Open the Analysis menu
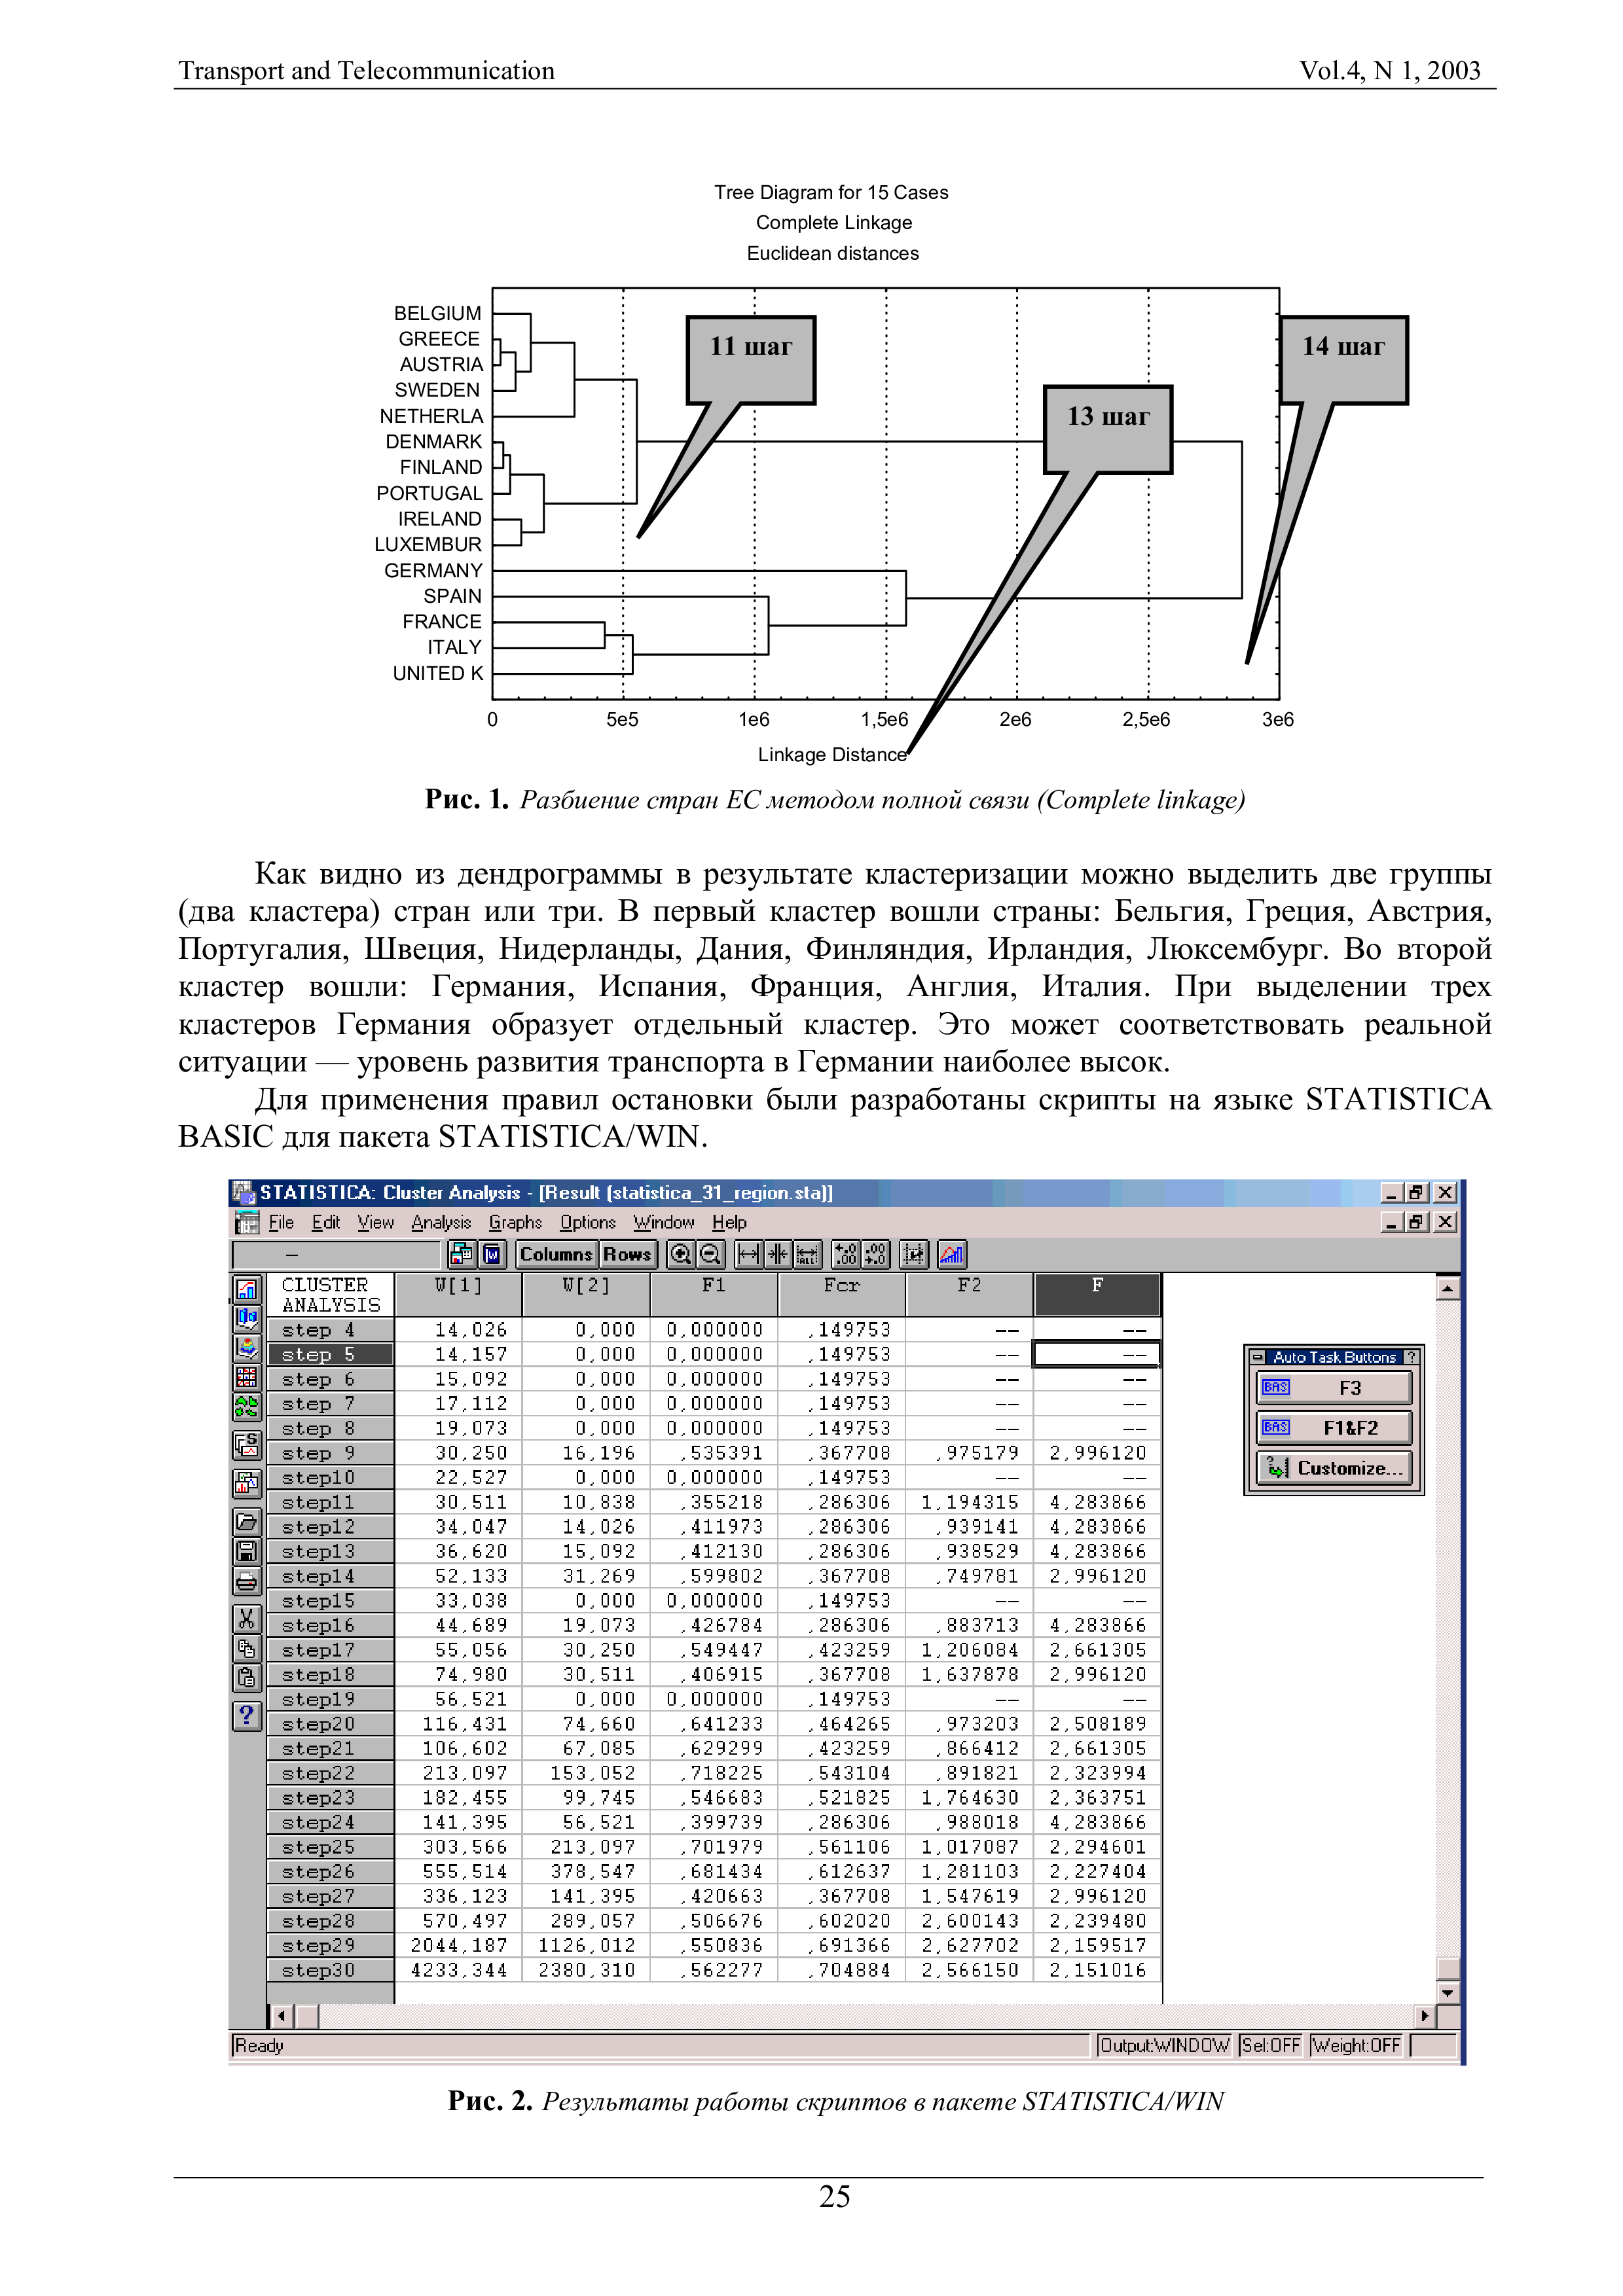 (440, 1222)
